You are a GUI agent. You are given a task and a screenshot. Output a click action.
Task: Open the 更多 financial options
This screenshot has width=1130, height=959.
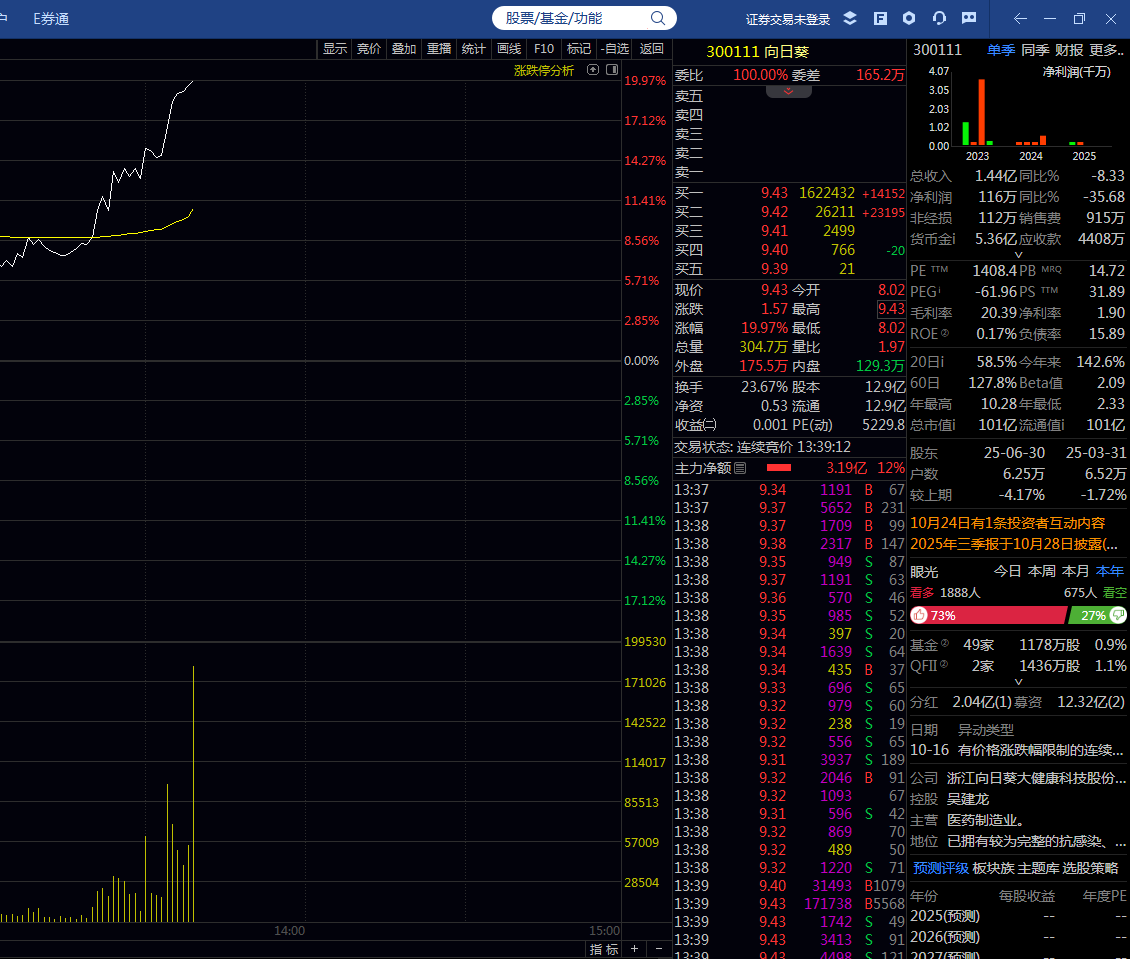click(1107, 50)
